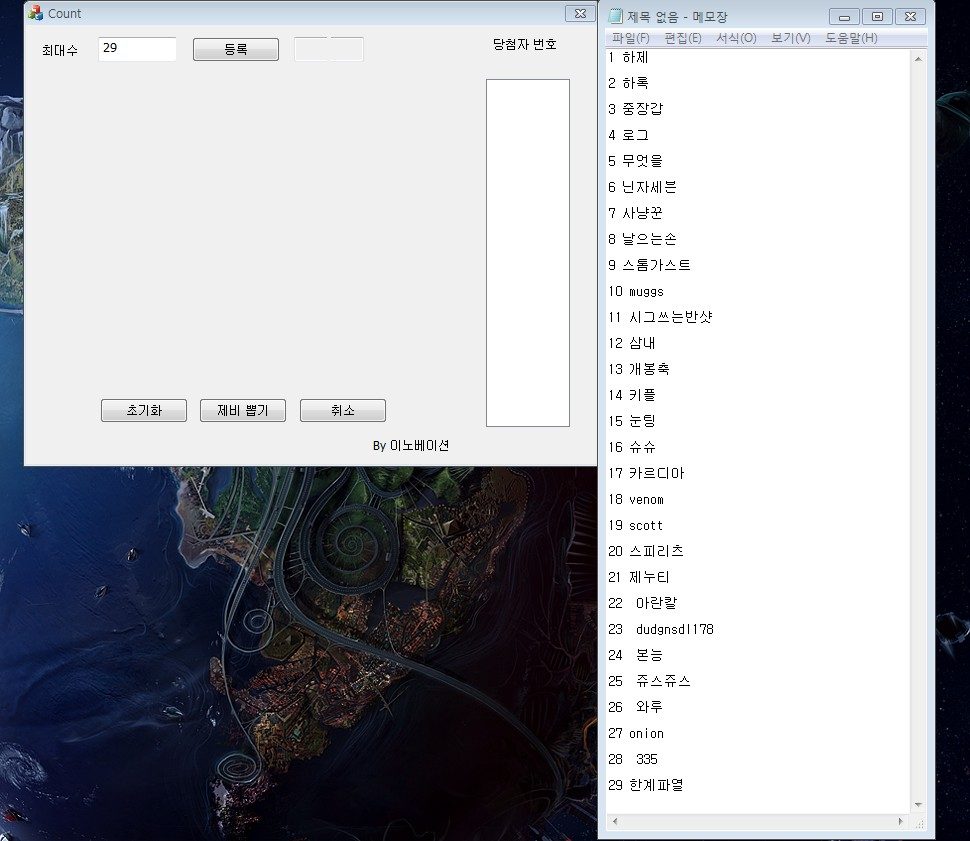Minimize the Notepad window
The height and width of the screenshot is (841, 970).
844,17
